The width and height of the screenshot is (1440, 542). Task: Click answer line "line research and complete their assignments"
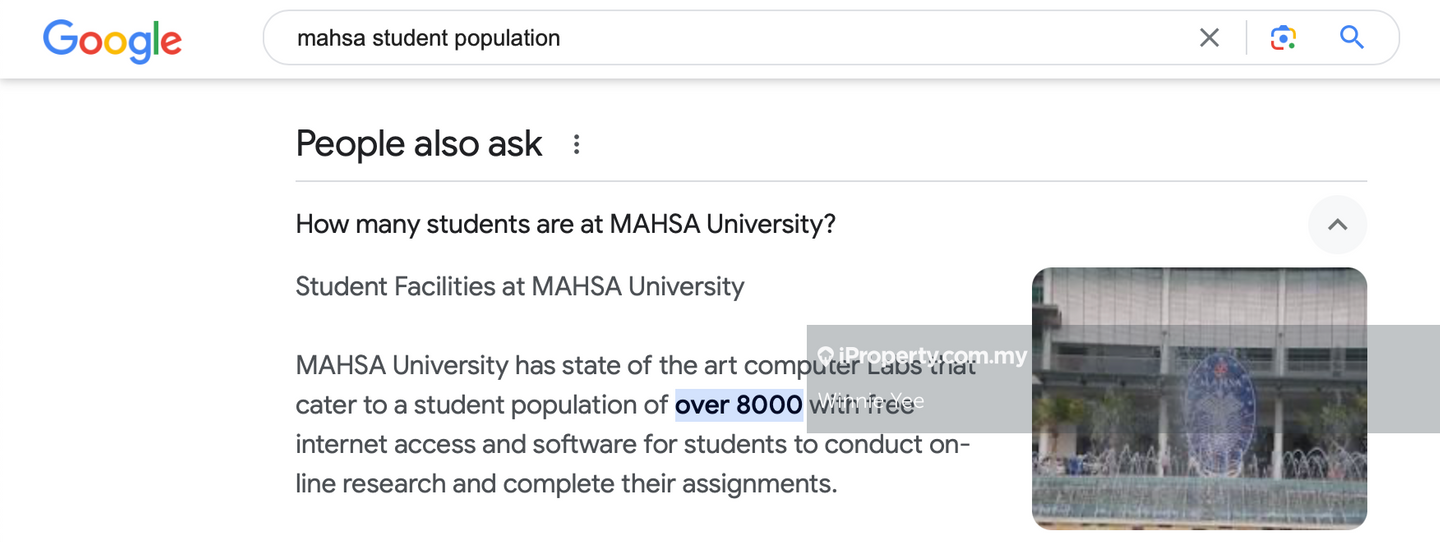[565, 484]
